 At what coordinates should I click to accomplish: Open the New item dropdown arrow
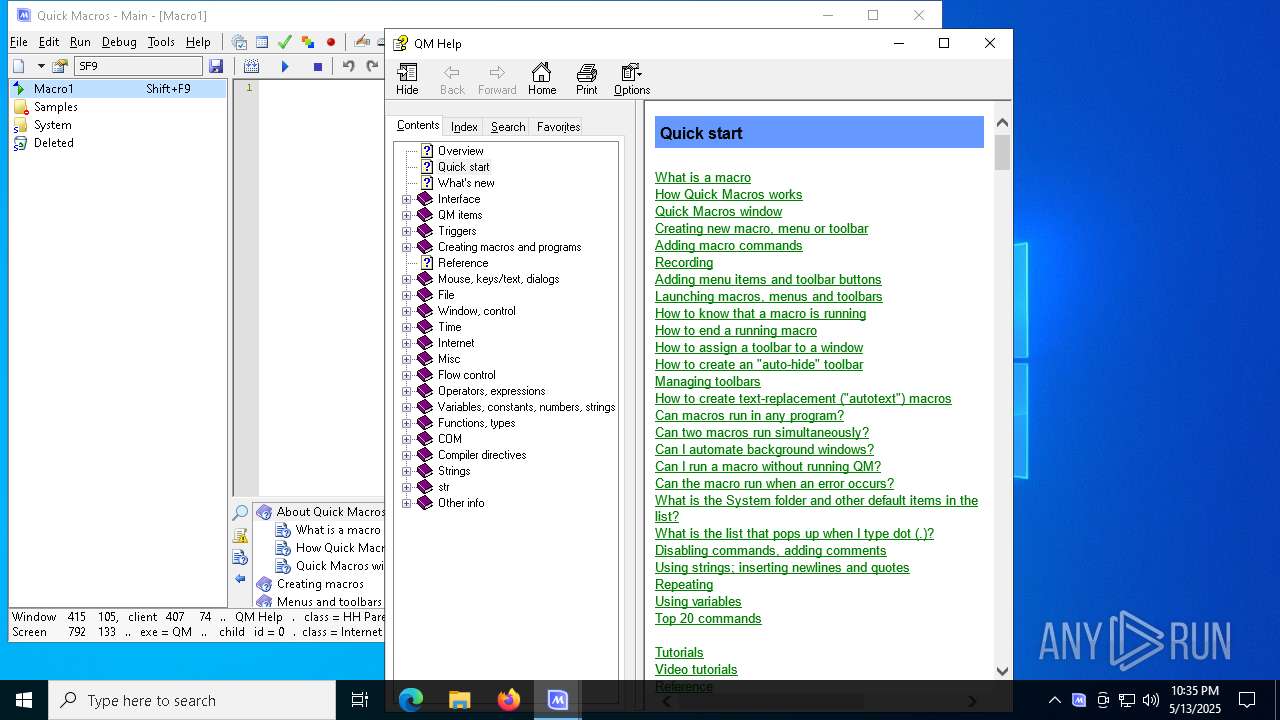click(41, 66)
